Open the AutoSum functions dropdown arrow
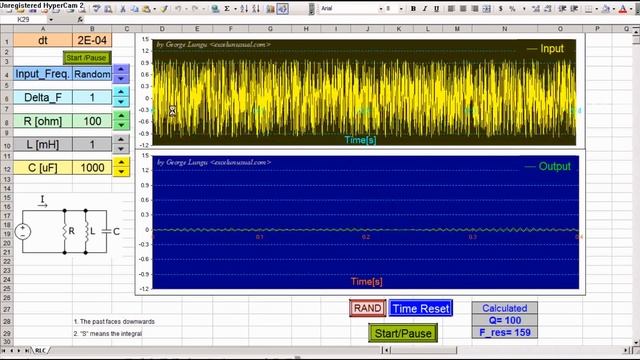The image size is (640, 360). coord(236,8)
